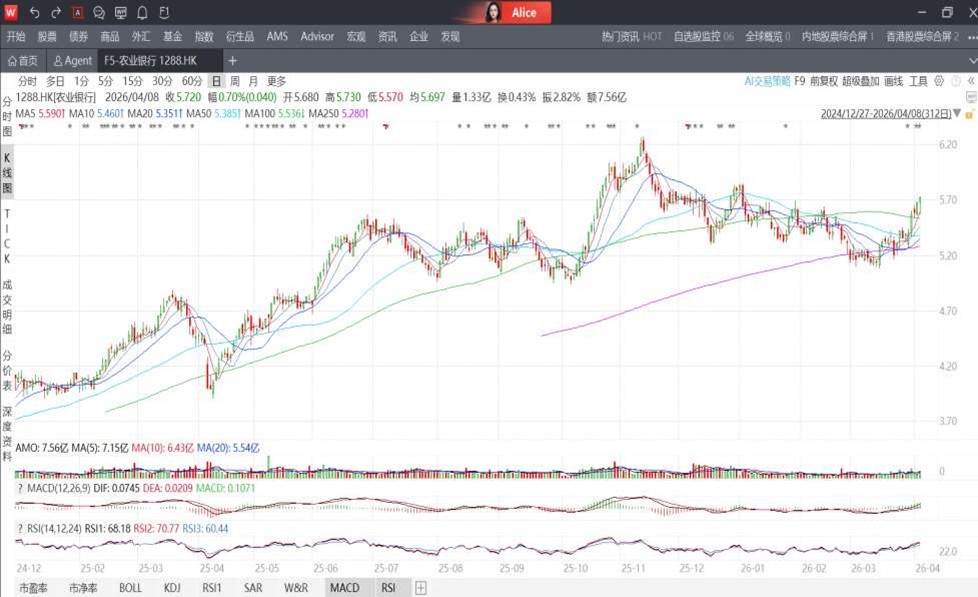
Task: Open the Alice assistant avatar
Action: tap(493, 13)
